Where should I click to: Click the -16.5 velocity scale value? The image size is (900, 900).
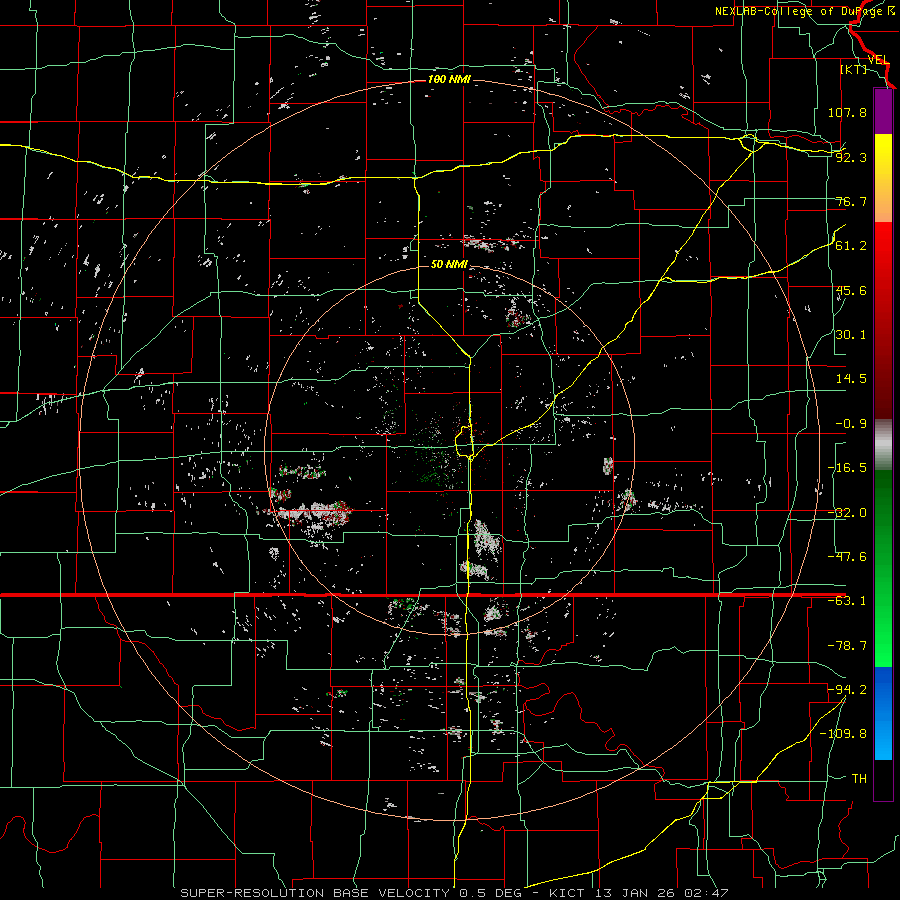click(847, 468)
